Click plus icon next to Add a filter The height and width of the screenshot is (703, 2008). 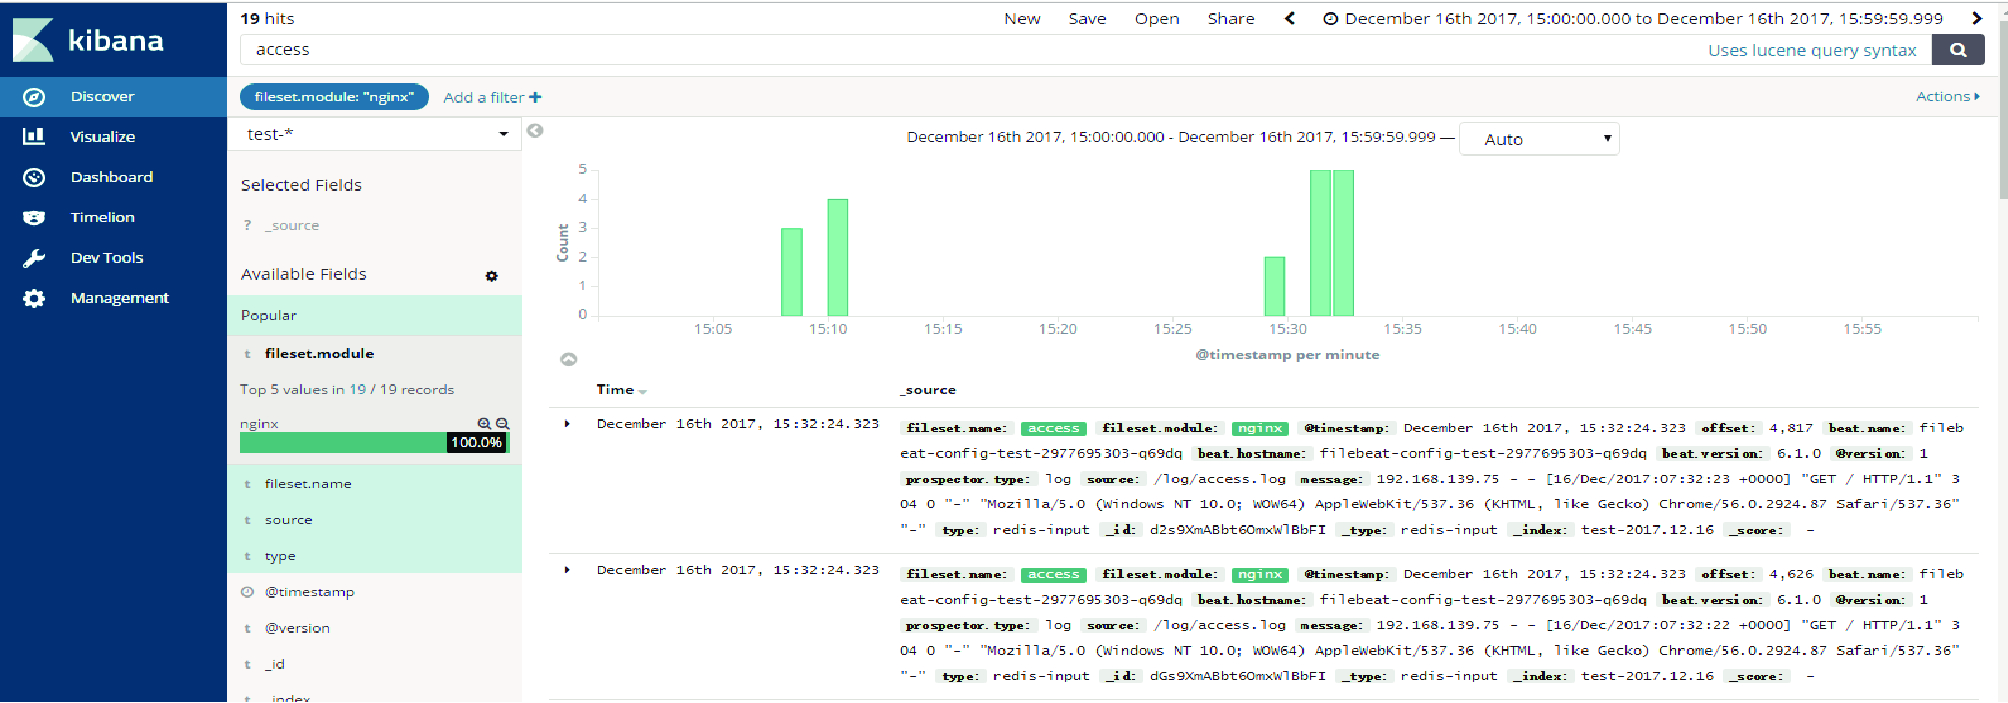(535, 97)
